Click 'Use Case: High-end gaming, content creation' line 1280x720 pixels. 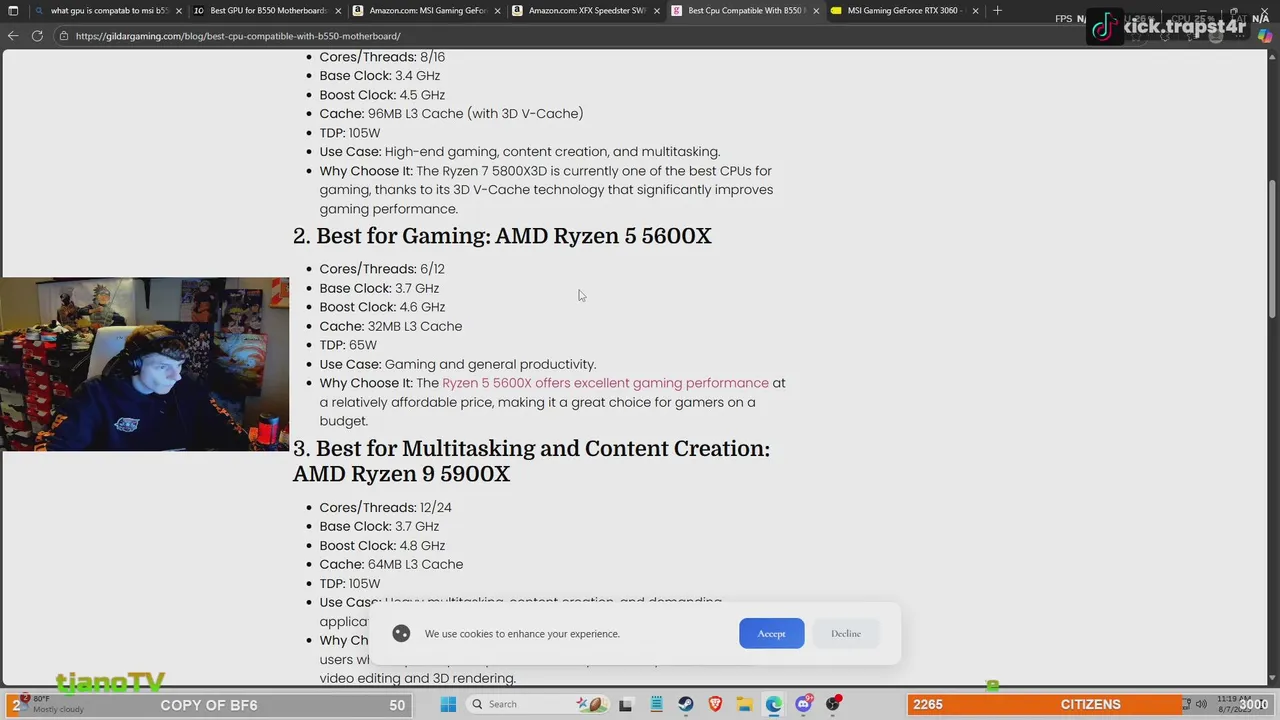point(520,152)
